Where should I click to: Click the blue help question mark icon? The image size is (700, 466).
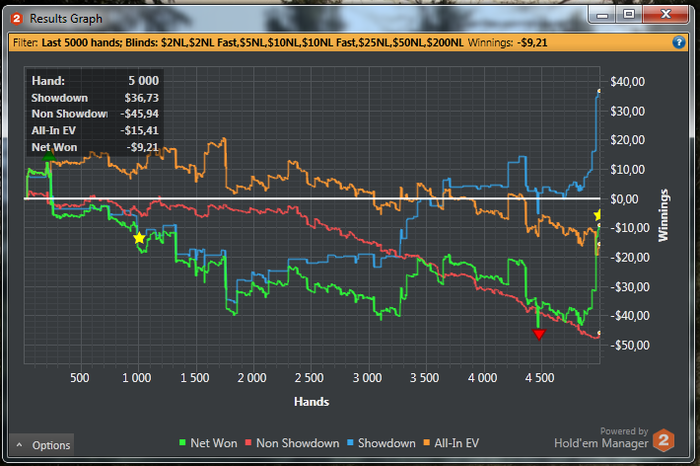pos(679,42)
